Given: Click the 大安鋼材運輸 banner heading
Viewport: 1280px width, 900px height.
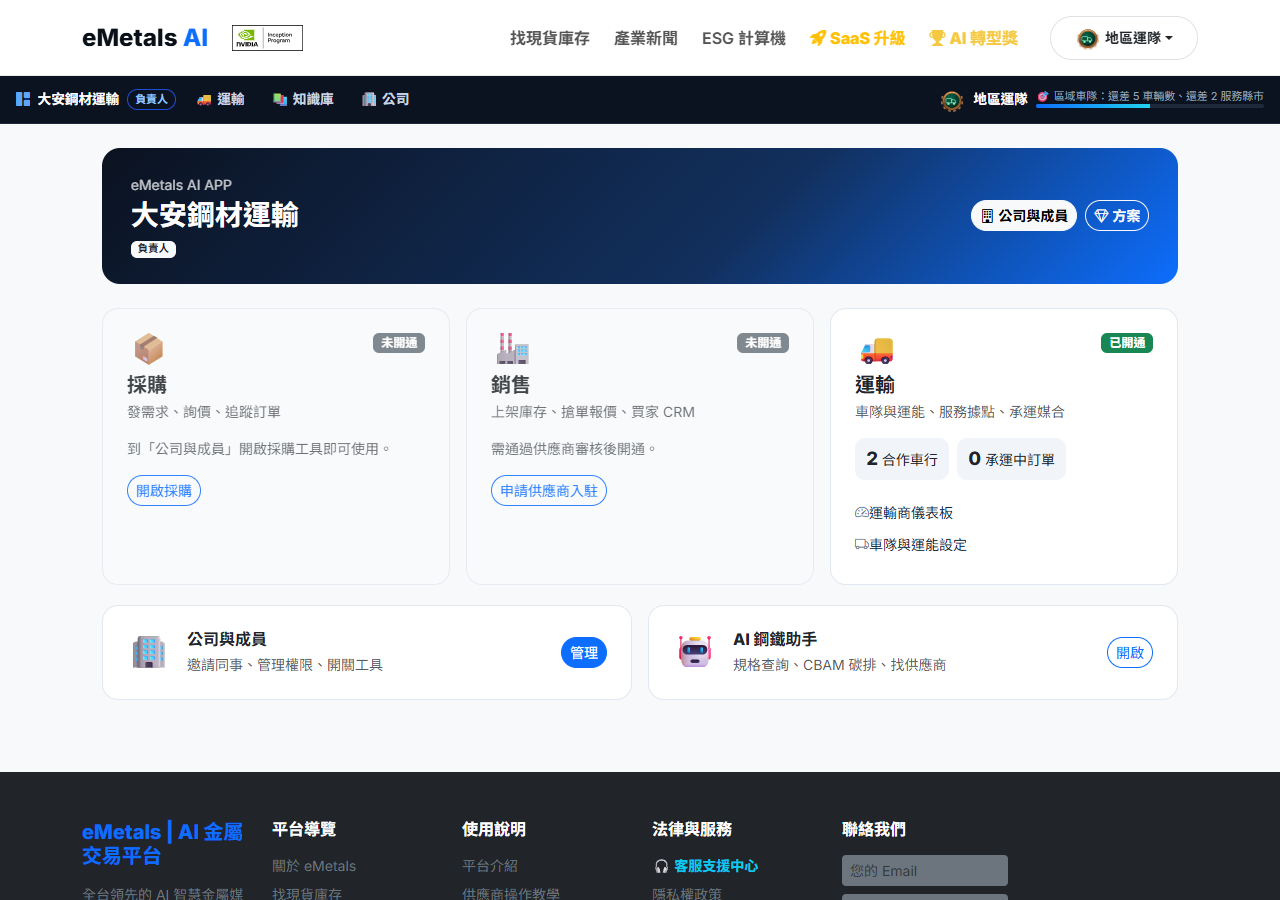Looking at the screenshot, I should [x=215, y=215].
